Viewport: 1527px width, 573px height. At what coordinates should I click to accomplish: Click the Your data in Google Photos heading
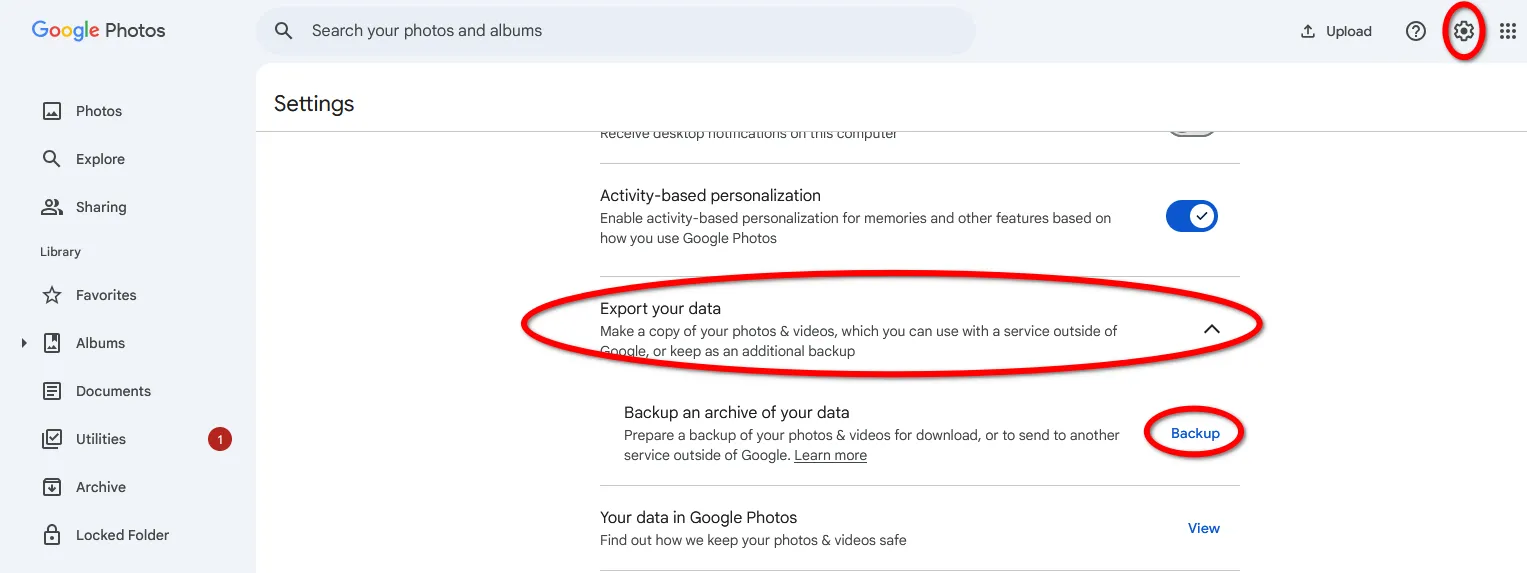pos(698,517)
